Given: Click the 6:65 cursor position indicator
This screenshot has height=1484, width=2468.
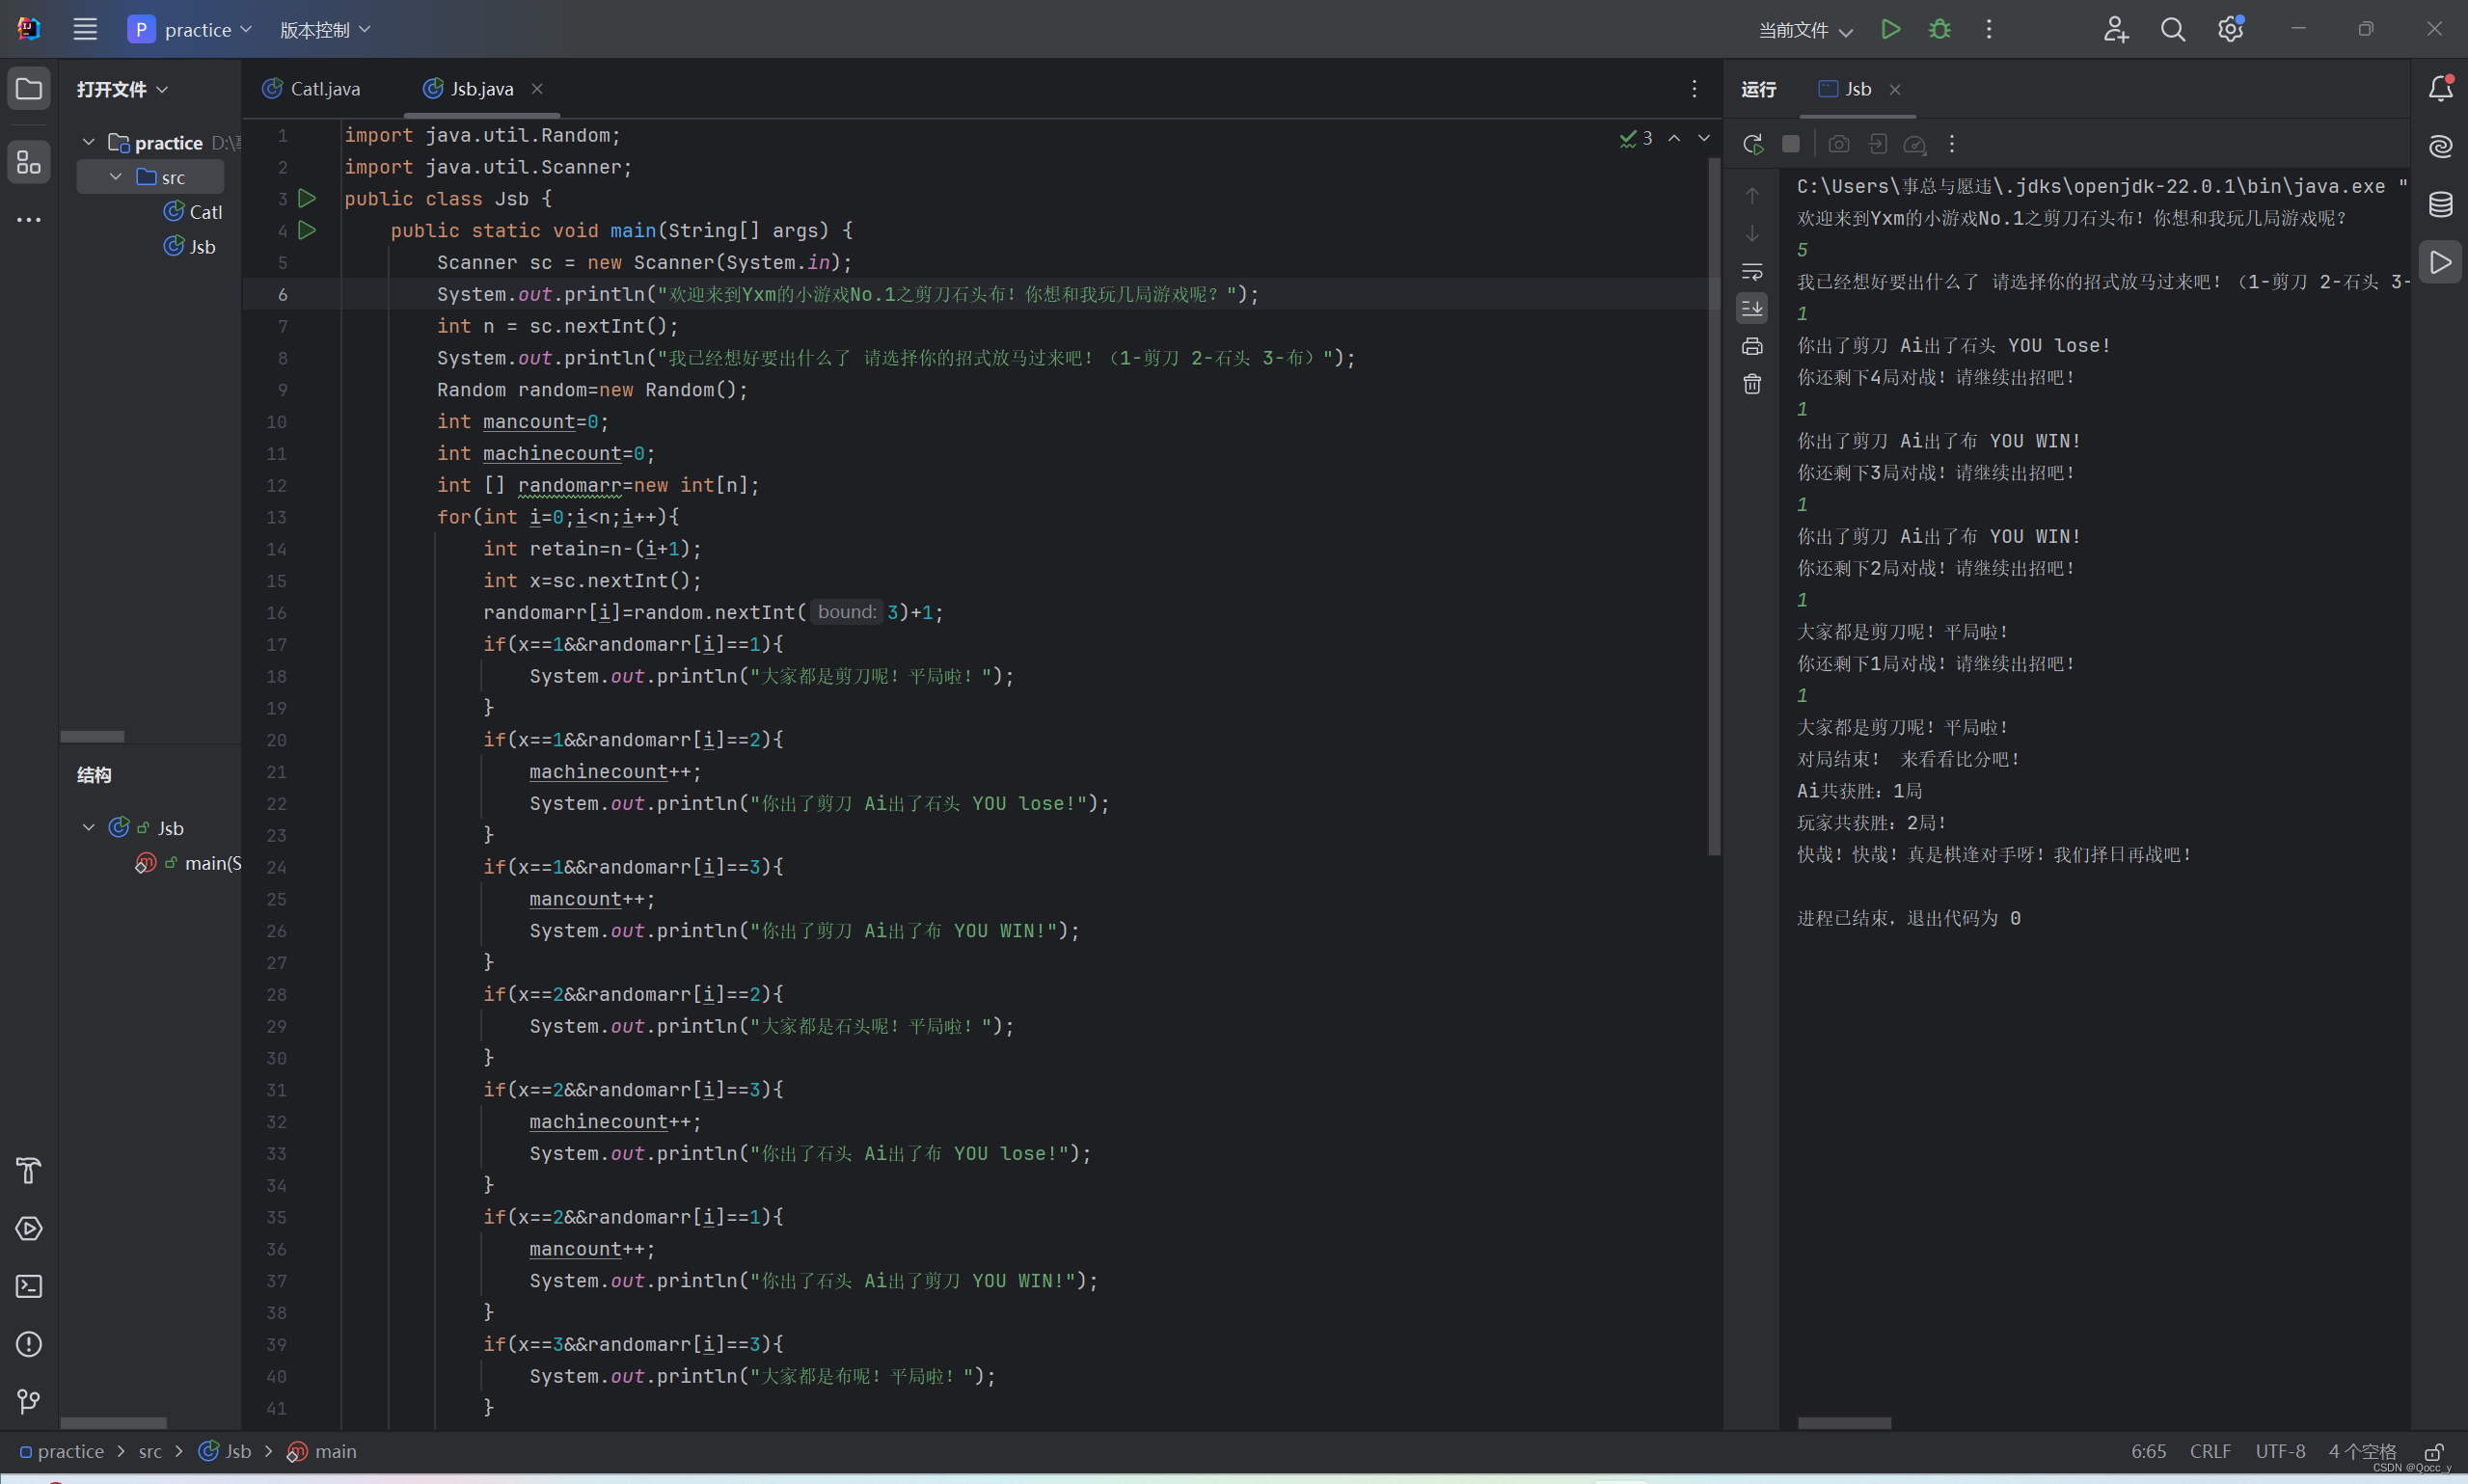Looking at the screenshot, I should point(2148,1451).
